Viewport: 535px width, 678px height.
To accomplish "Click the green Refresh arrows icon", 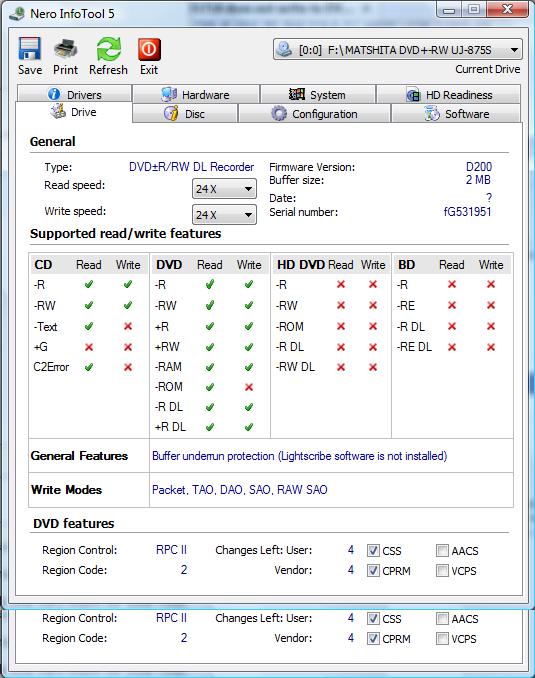I will pyautogui.click(x=109, y=48).
